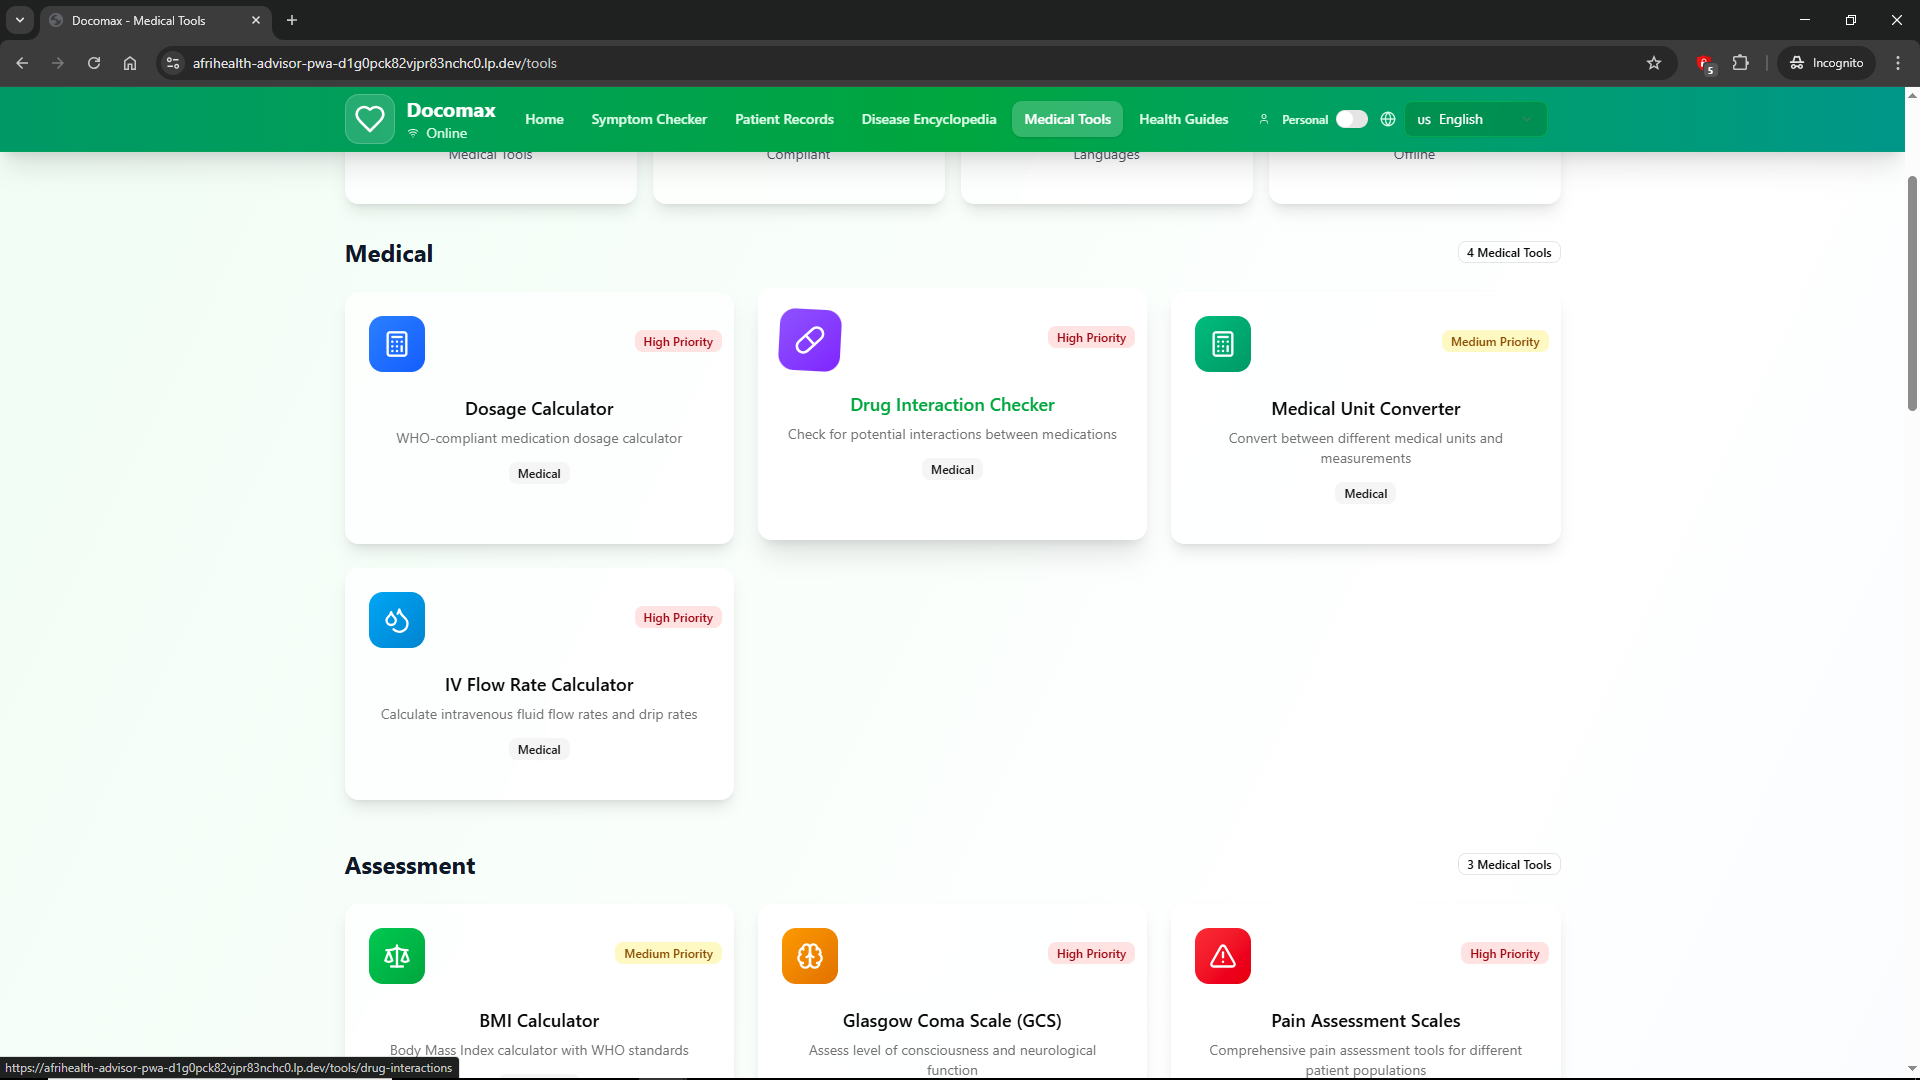Click the orange Glasgow Coma Scale brain icon
Image resolution: width=1920 pixels, height=1080 pixels.
coord(810,956)
